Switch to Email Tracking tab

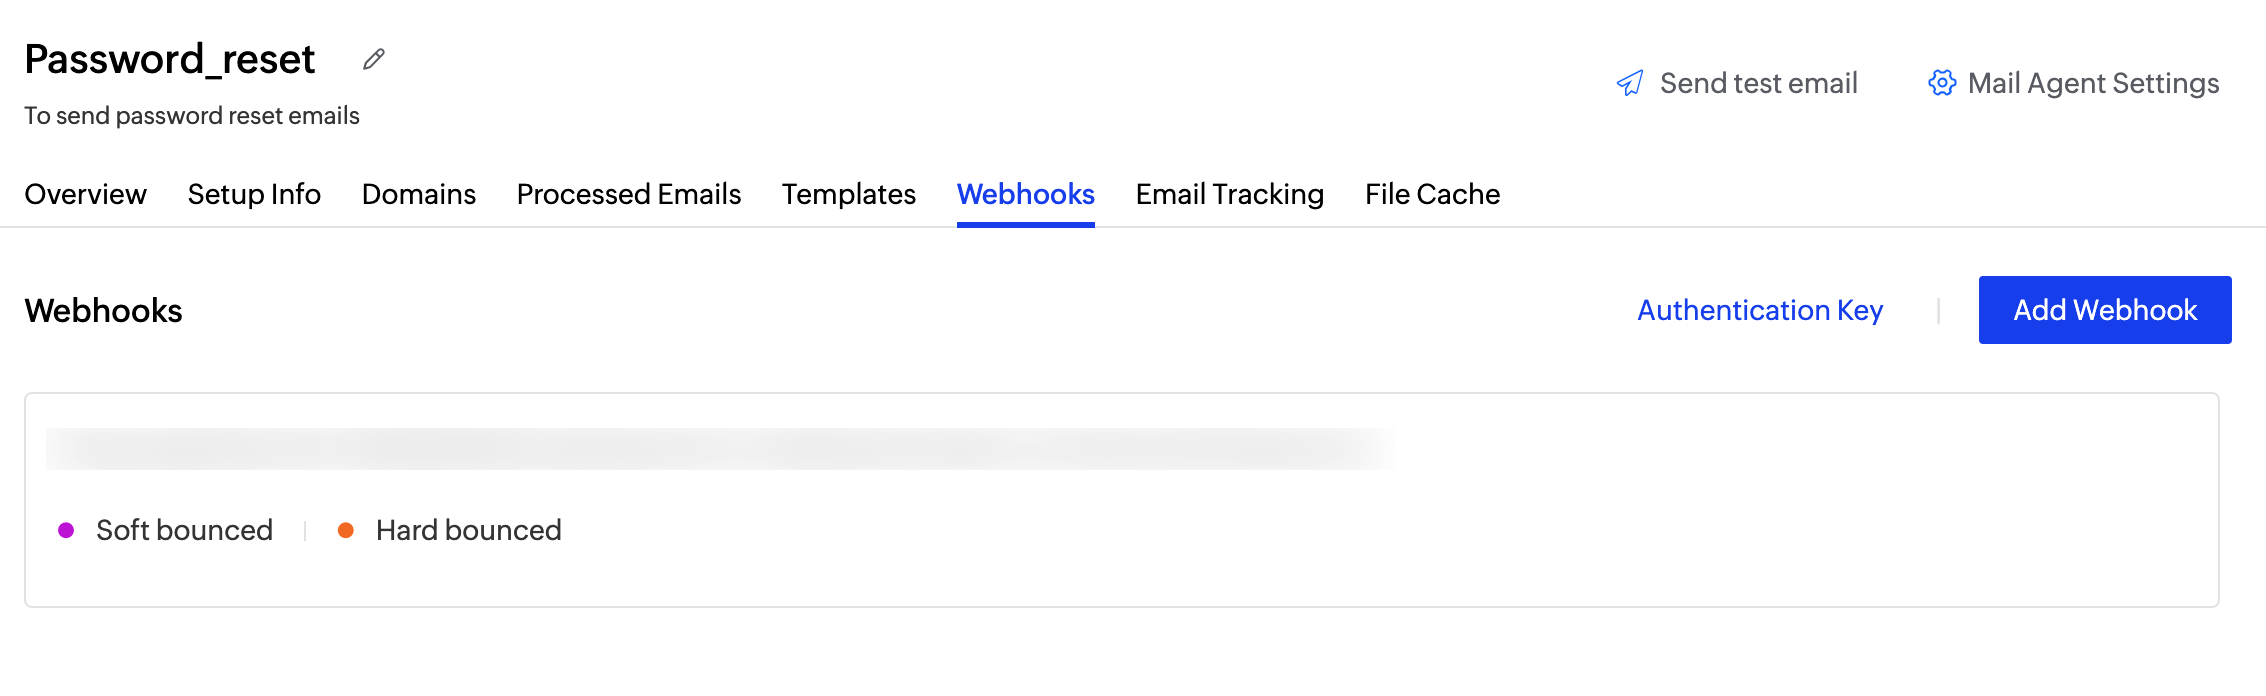1230,194
